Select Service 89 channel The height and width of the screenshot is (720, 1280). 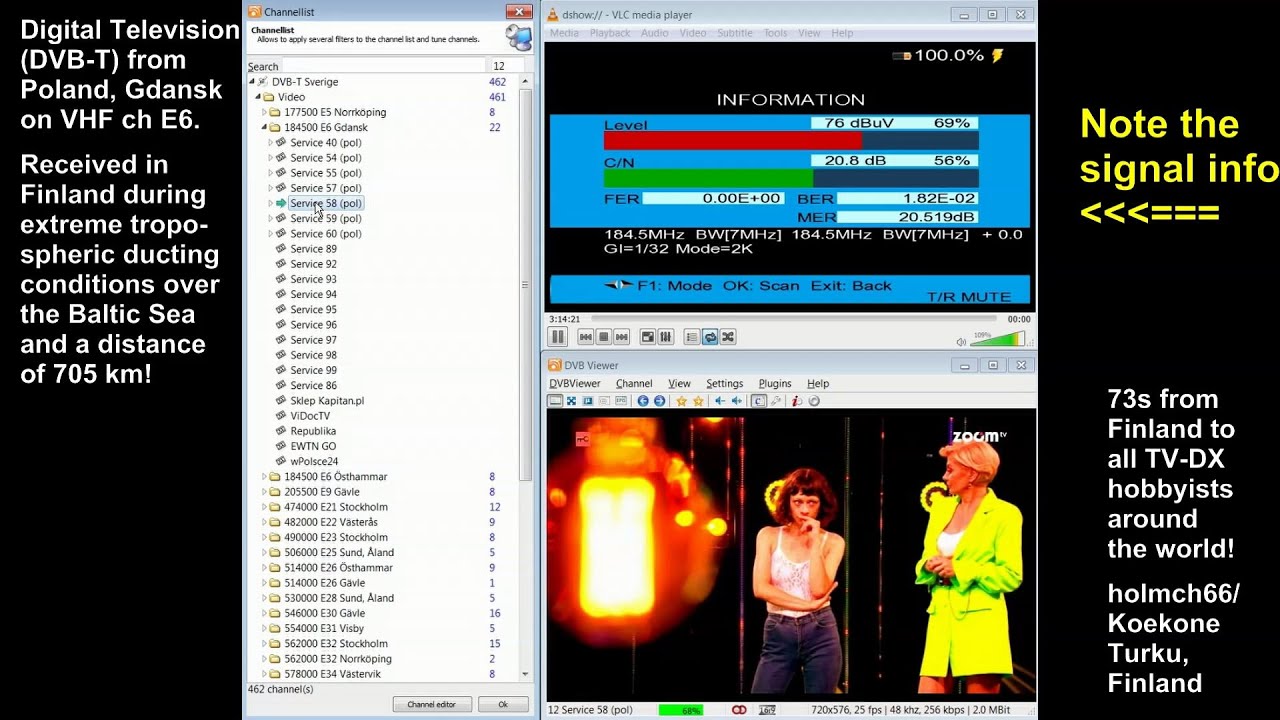pyautogui.click(x=313, y=249)
